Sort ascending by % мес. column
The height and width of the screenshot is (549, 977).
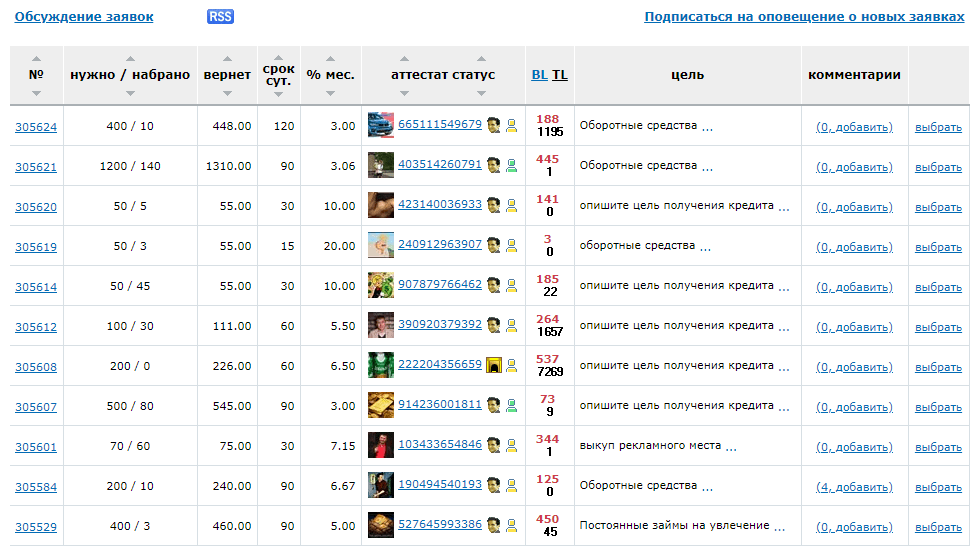pyautogui.click(x=330, y=58)
